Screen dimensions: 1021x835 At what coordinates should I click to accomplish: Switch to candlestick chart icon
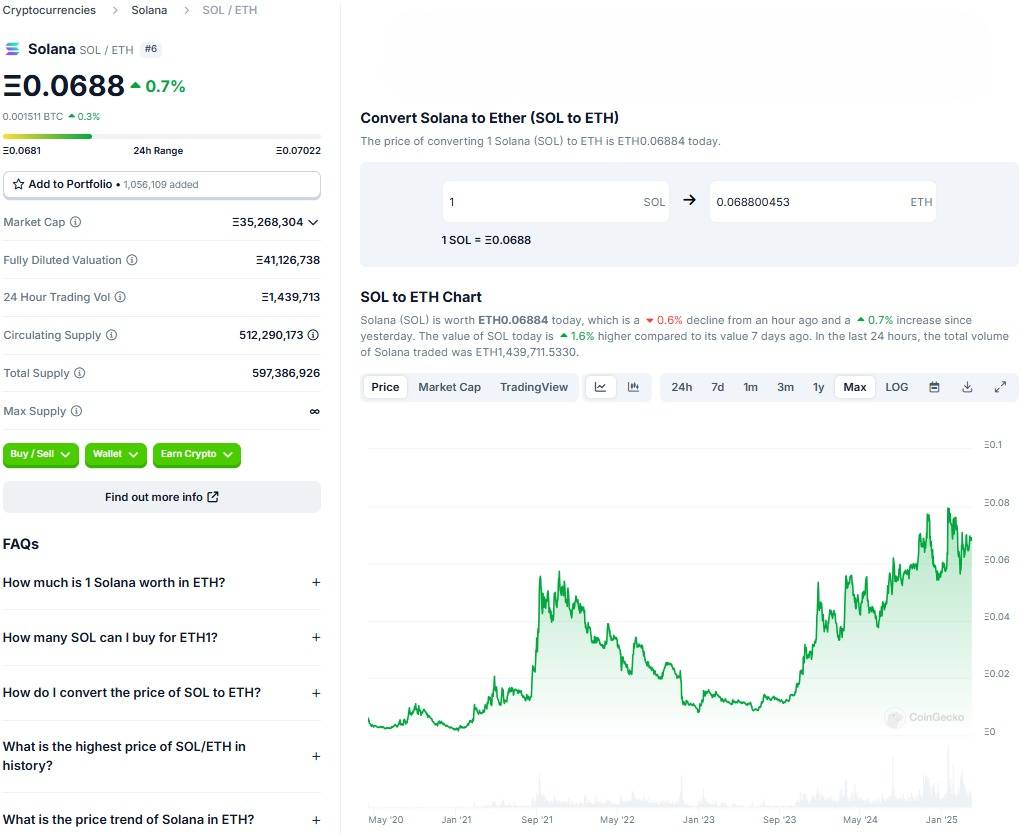(633, 387)
